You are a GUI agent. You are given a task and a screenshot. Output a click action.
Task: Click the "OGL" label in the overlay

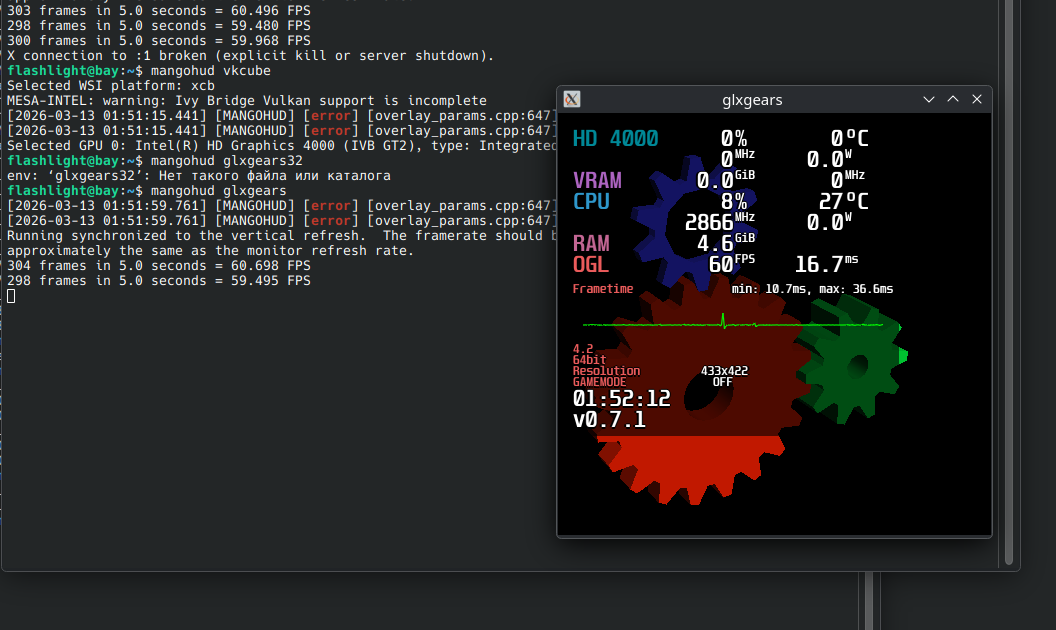[591, 264]
